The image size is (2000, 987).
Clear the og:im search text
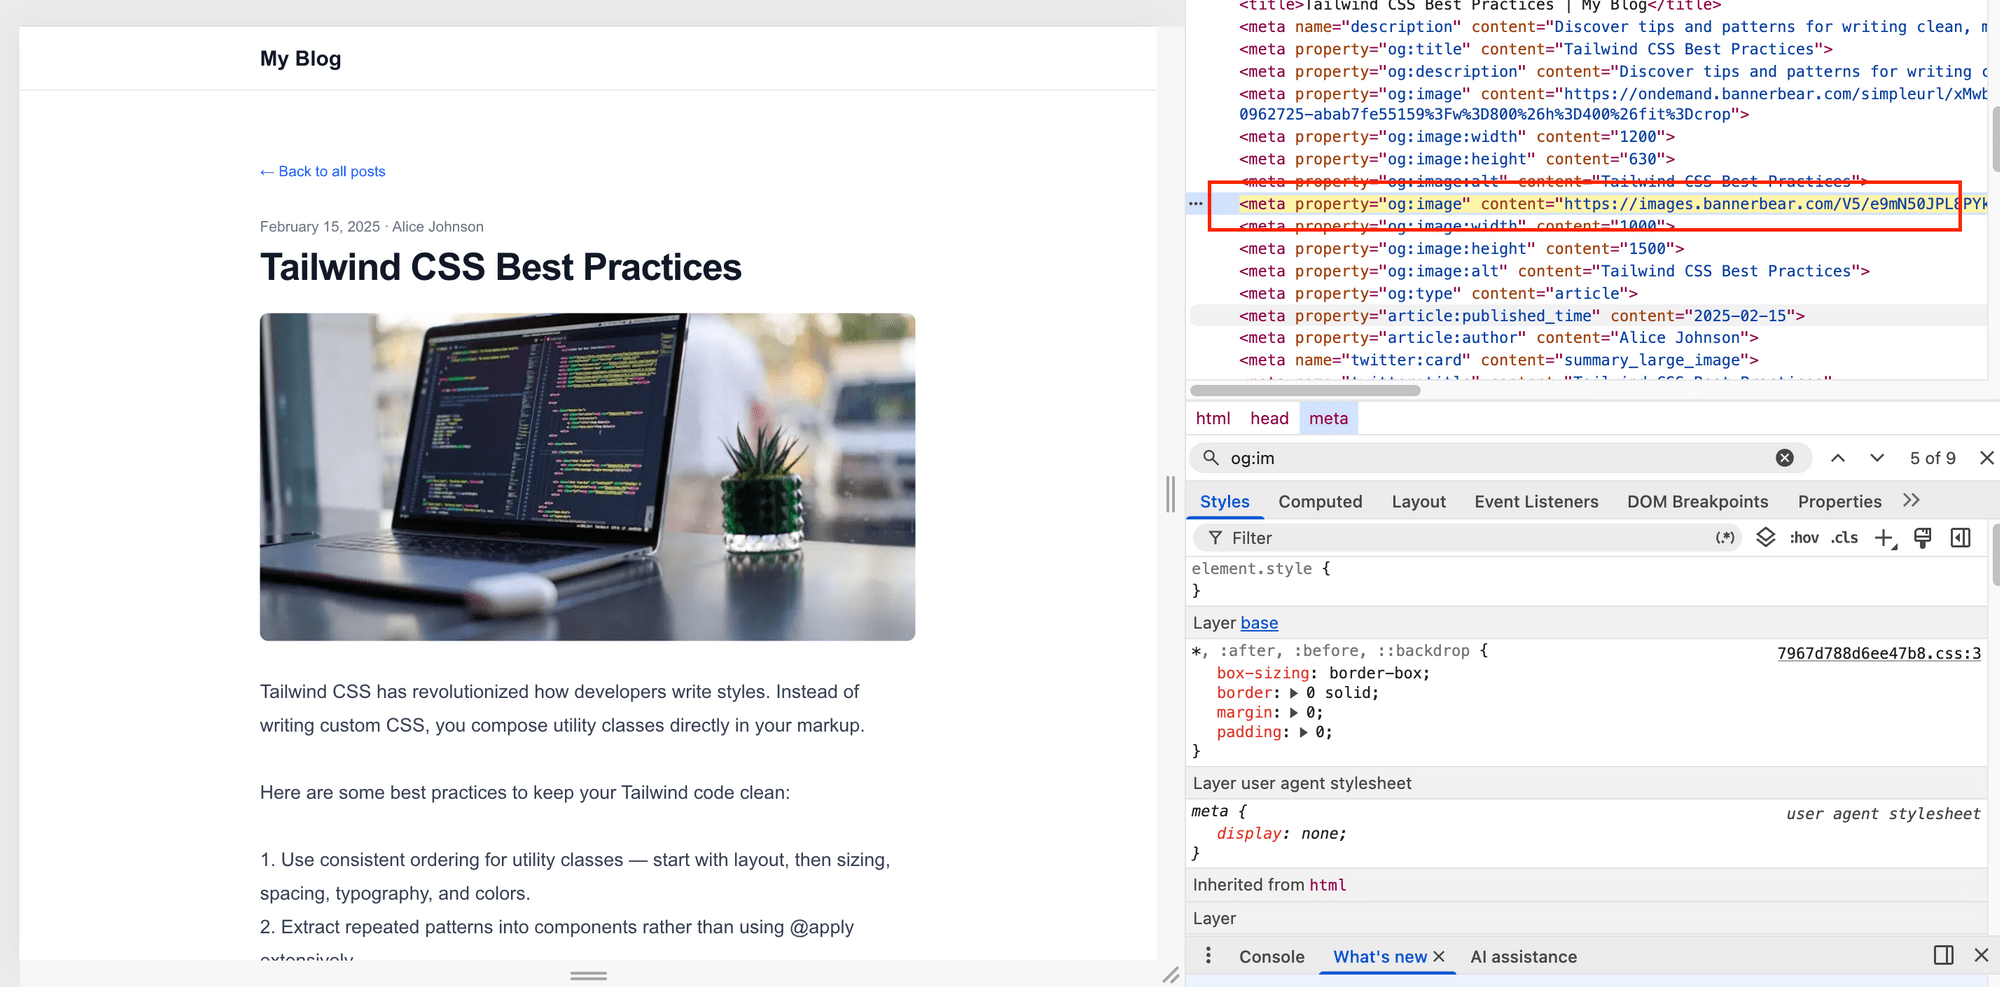(1784, 458)
